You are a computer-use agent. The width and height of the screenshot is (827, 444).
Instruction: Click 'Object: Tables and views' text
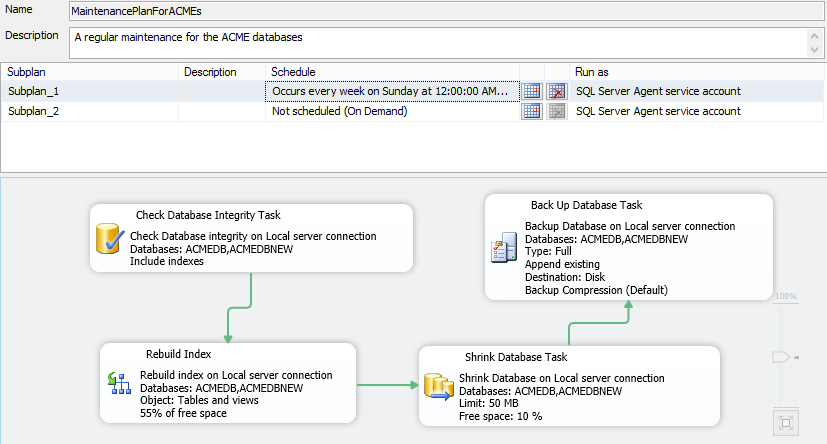(199, 400)
